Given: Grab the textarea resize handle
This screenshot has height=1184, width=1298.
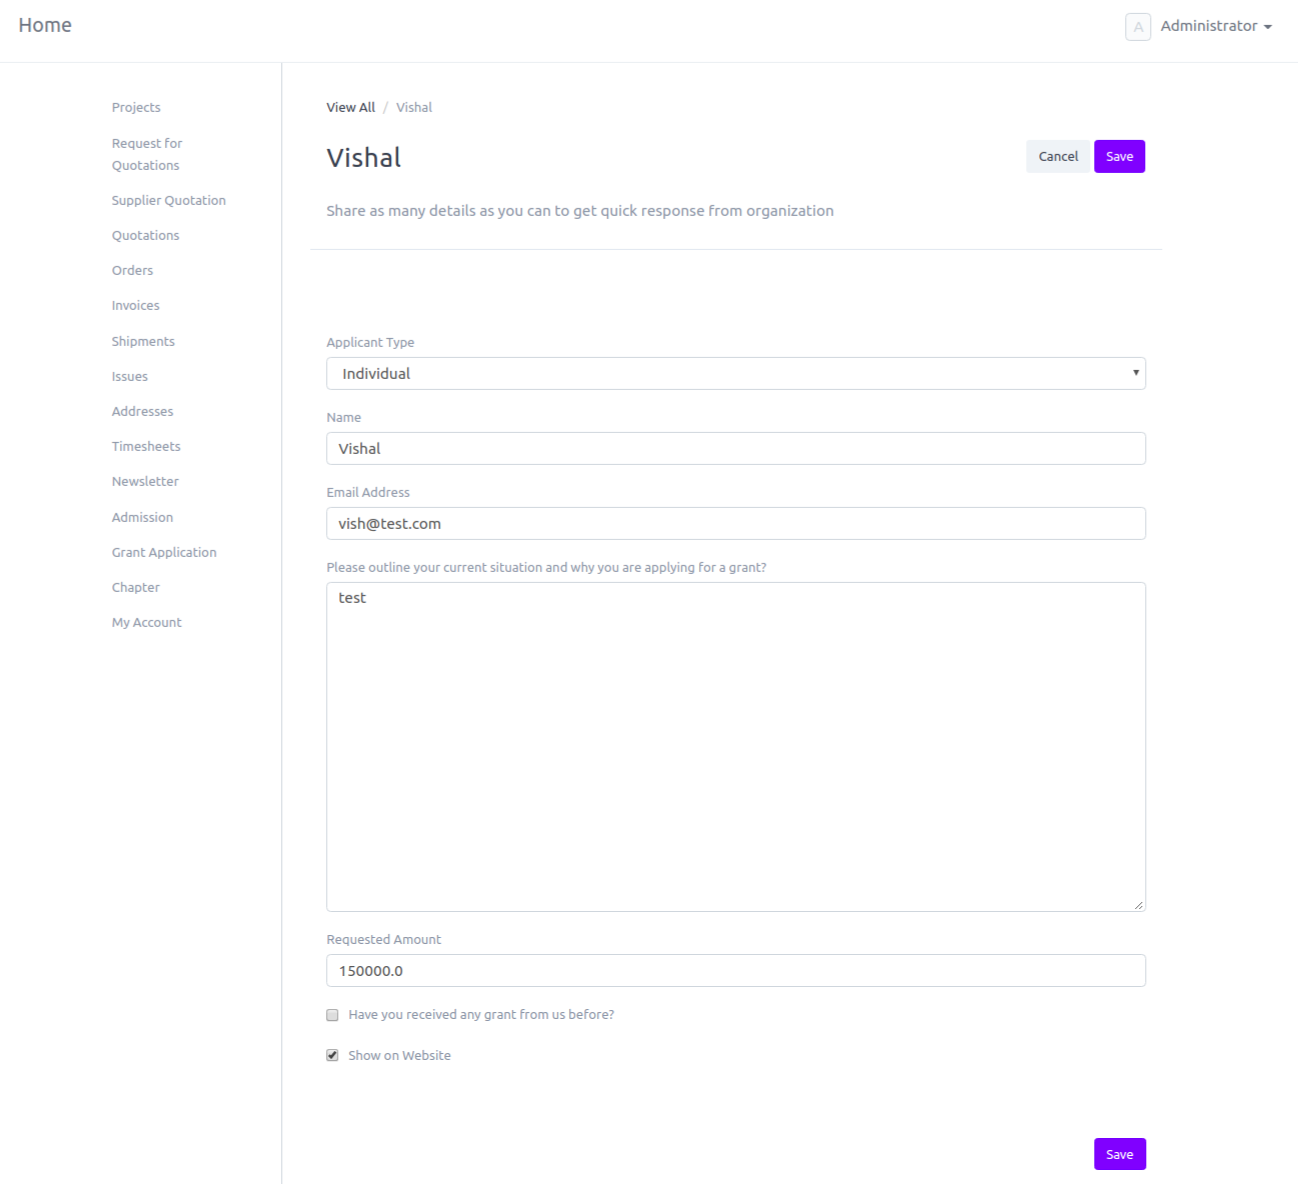Looking at the screenshot, I should tap(1138, 905).
